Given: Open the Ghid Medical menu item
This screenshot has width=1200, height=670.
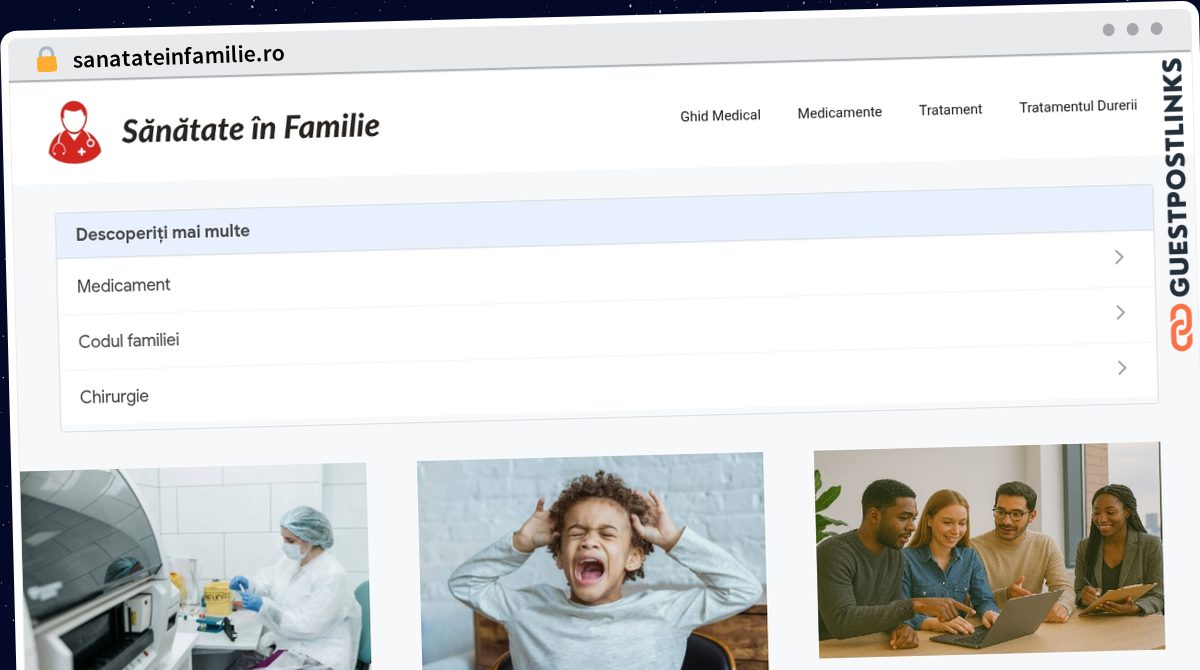Looking at the screenshot, I should click(720, 115).
